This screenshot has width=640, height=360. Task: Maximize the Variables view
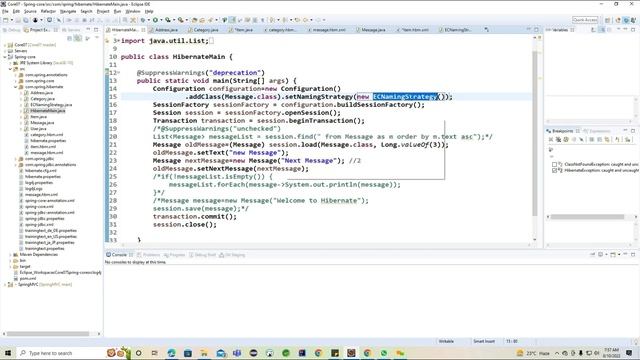pyautogui.click(x=633, y=30)
